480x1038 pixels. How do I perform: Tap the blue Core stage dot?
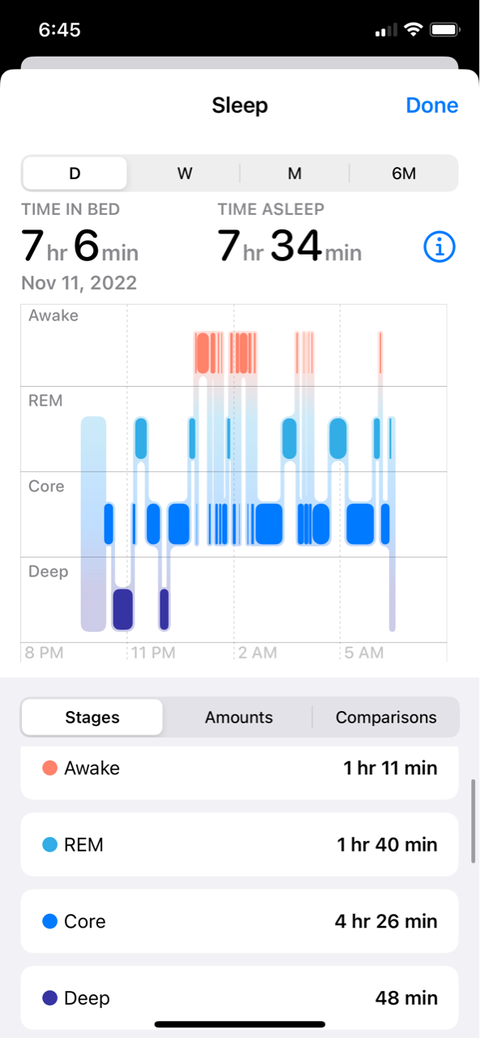50,921
